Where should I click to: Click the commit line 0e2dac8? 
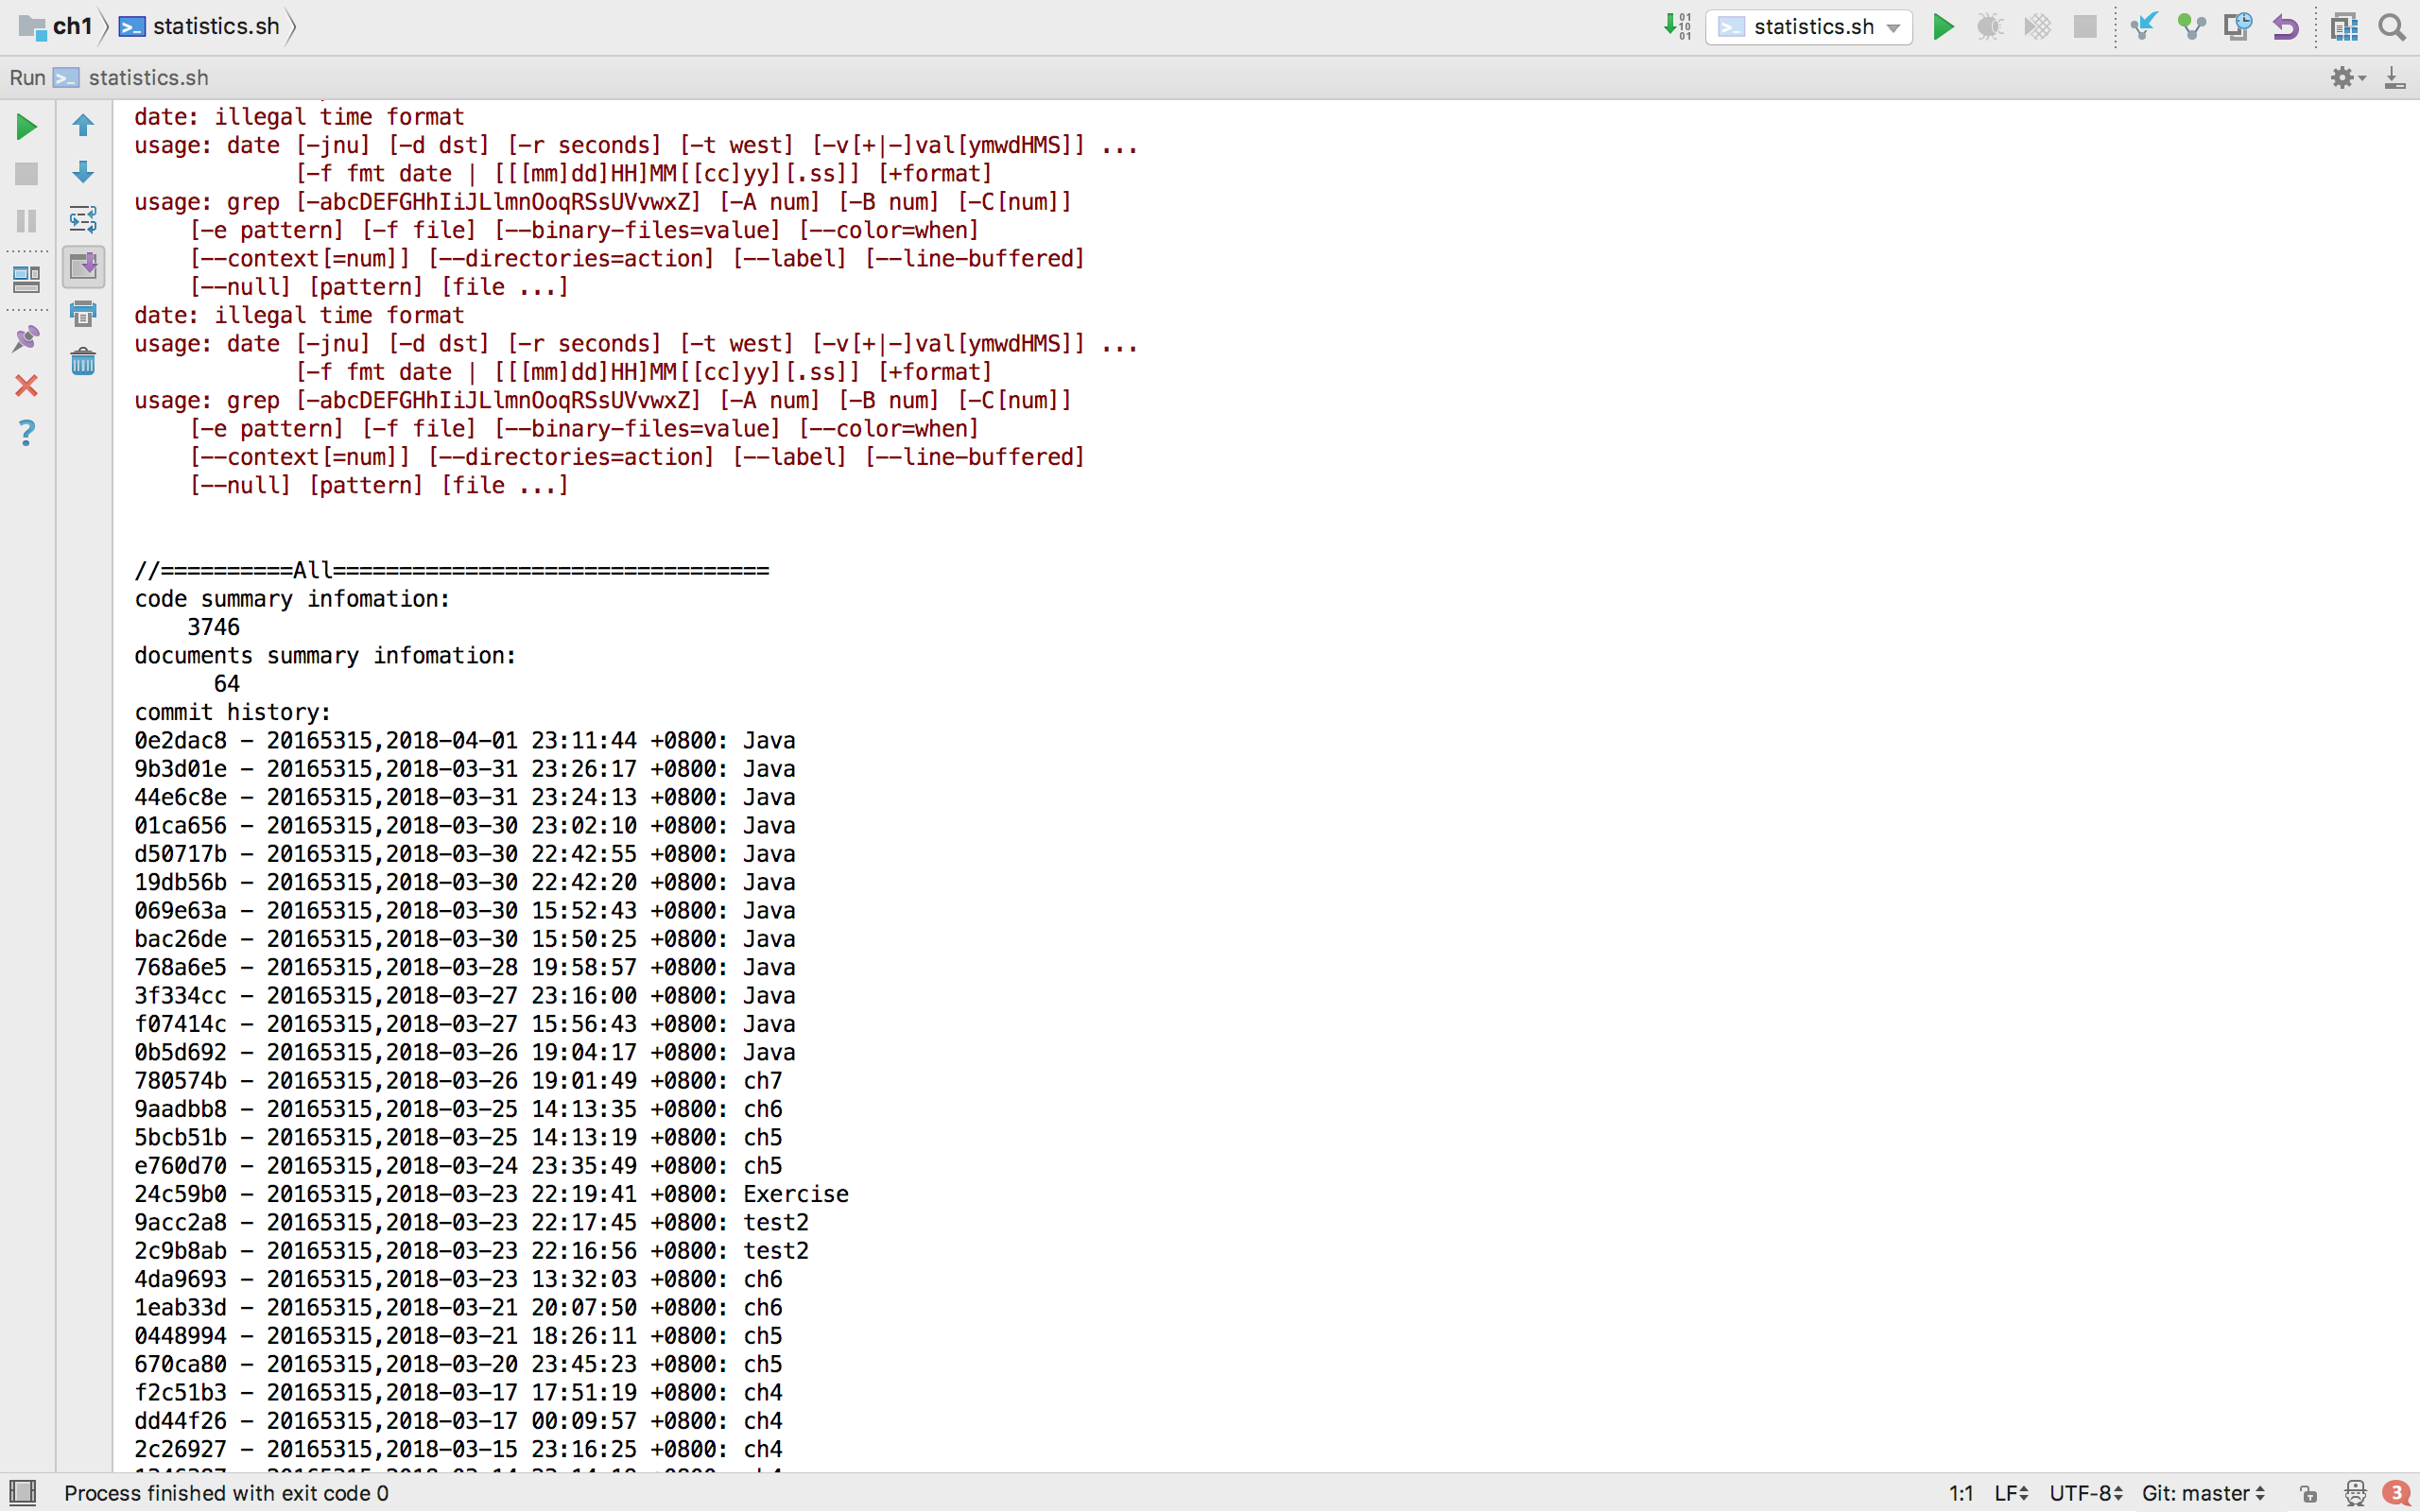465,740
